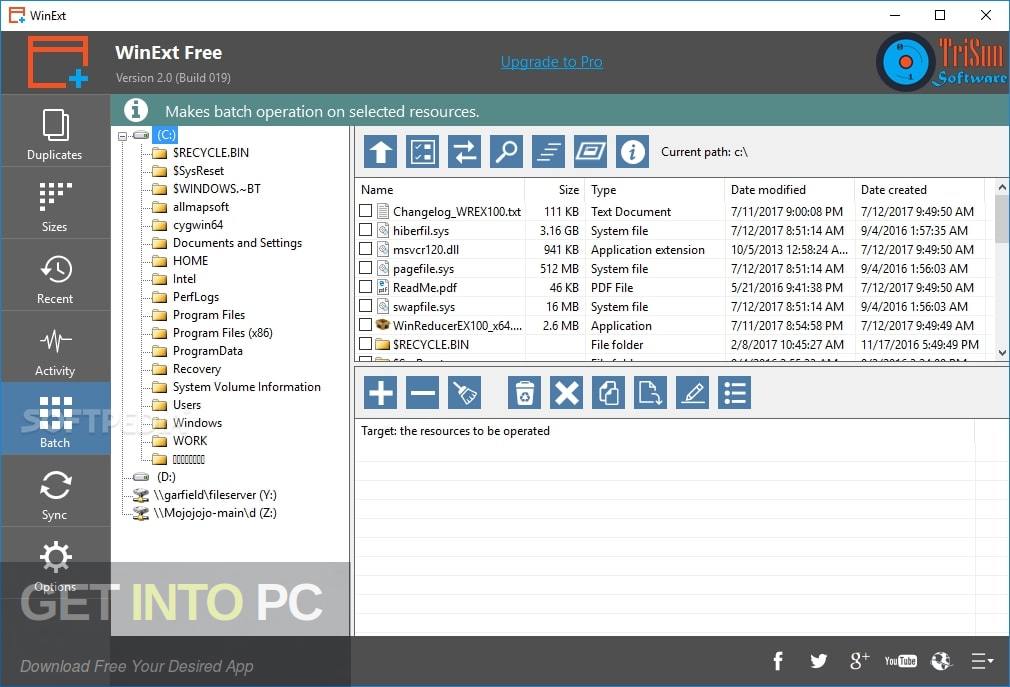
Task: Select the Users folder in the tree
Action: point(187,405)
